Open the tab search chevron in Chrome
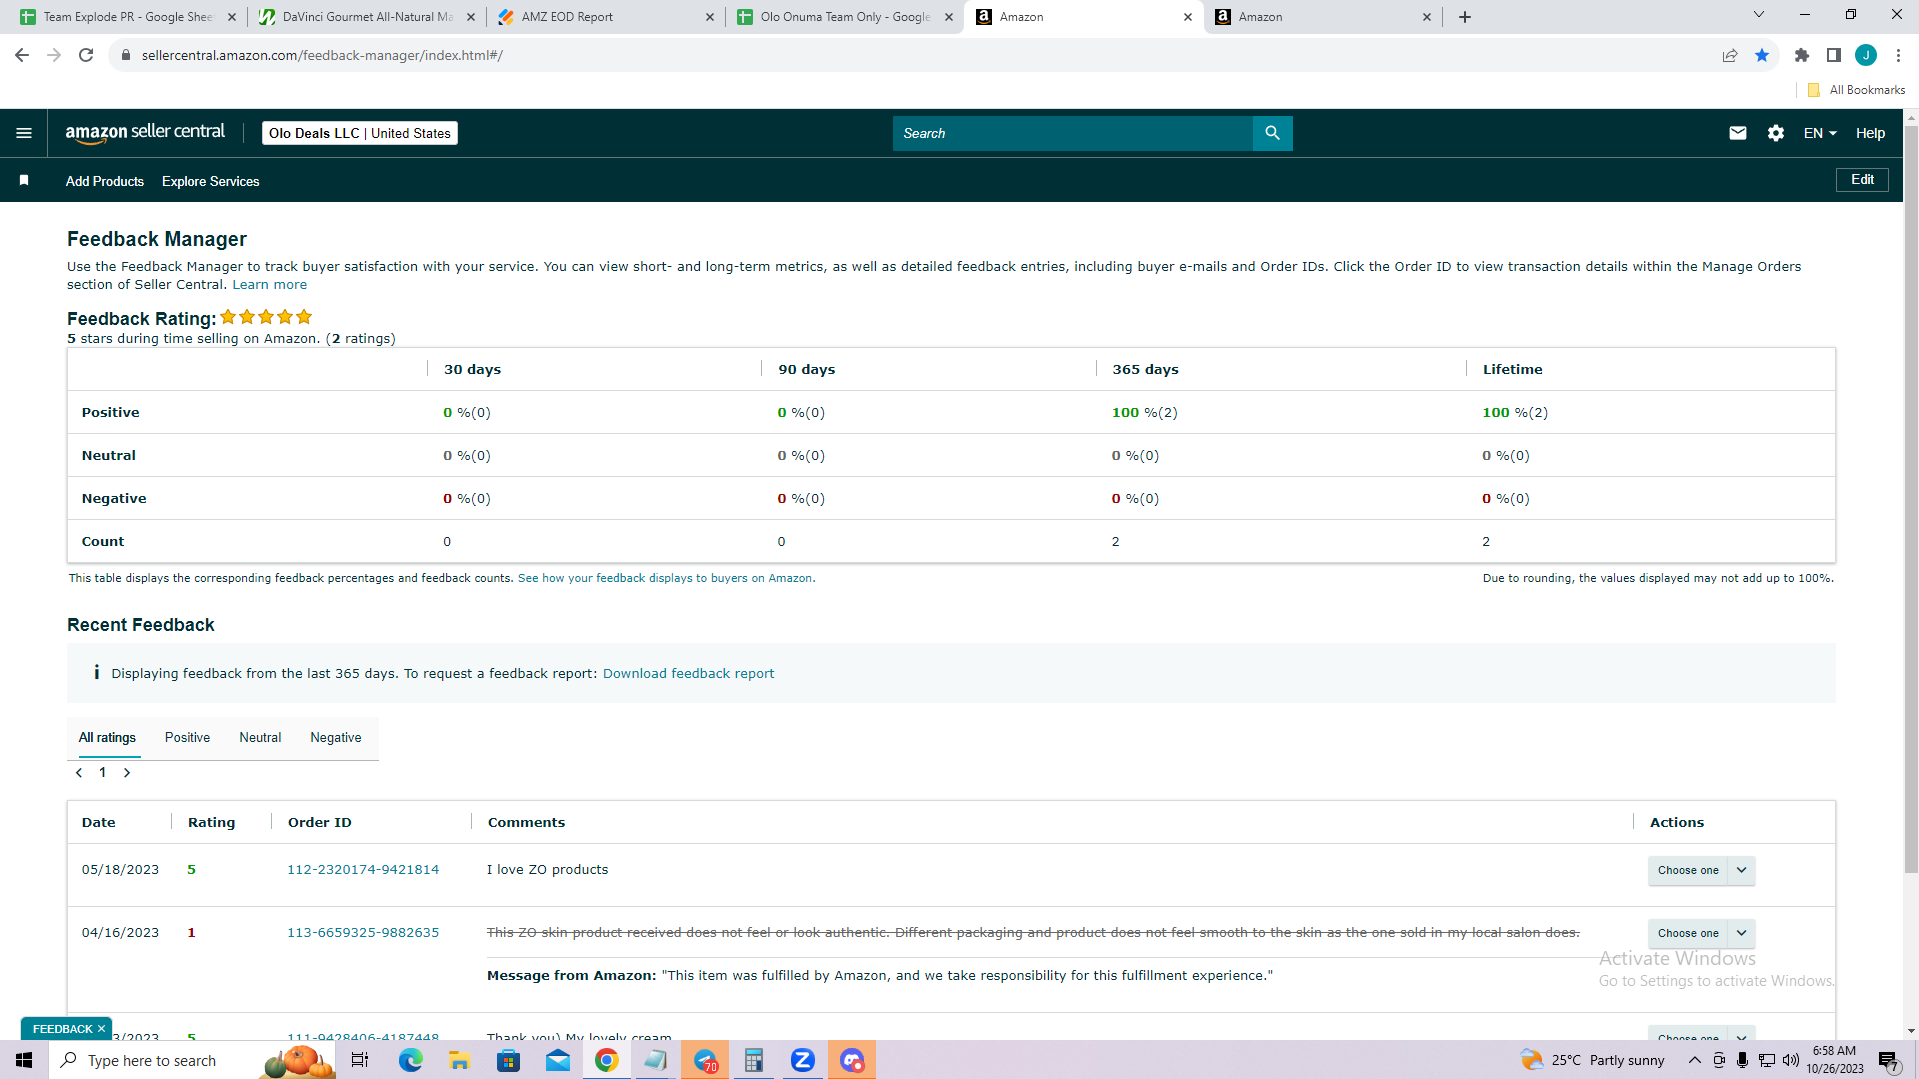The height and width of the screenshot is (1079, 1919). coord(1759,15)
